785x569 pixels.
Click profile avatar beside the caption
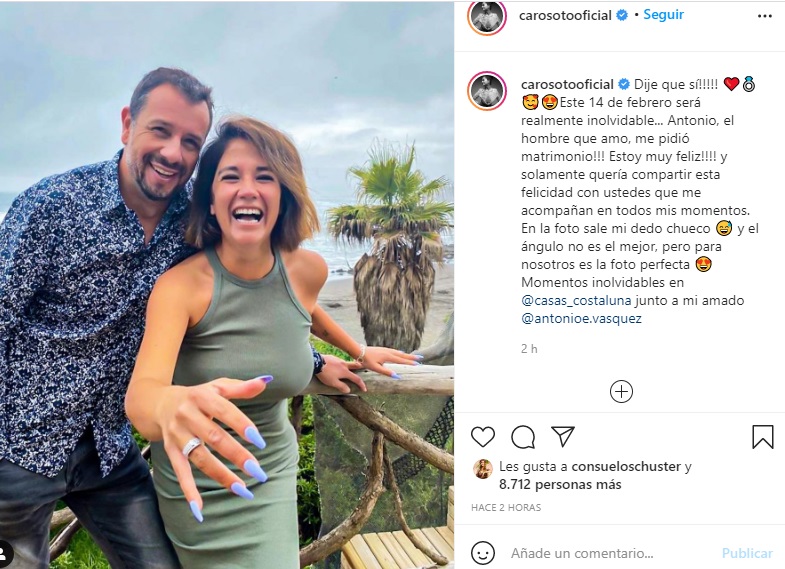(x=487, y=90)
